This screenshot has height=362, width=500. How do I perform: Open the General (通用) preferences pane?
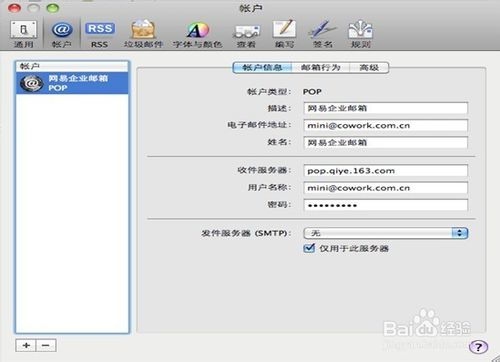24,34
